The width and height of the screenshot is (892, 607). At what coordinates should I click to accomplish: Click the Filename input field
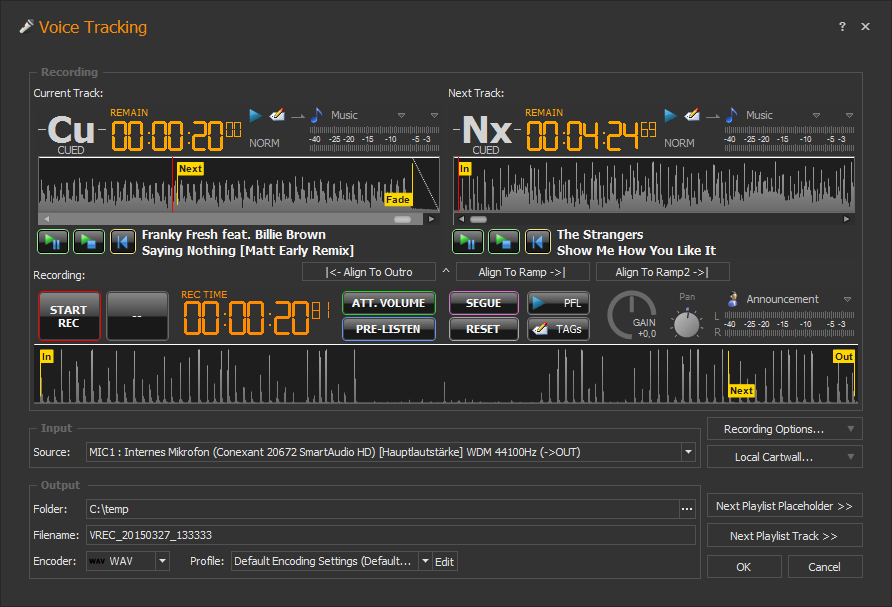coord(390,535)
